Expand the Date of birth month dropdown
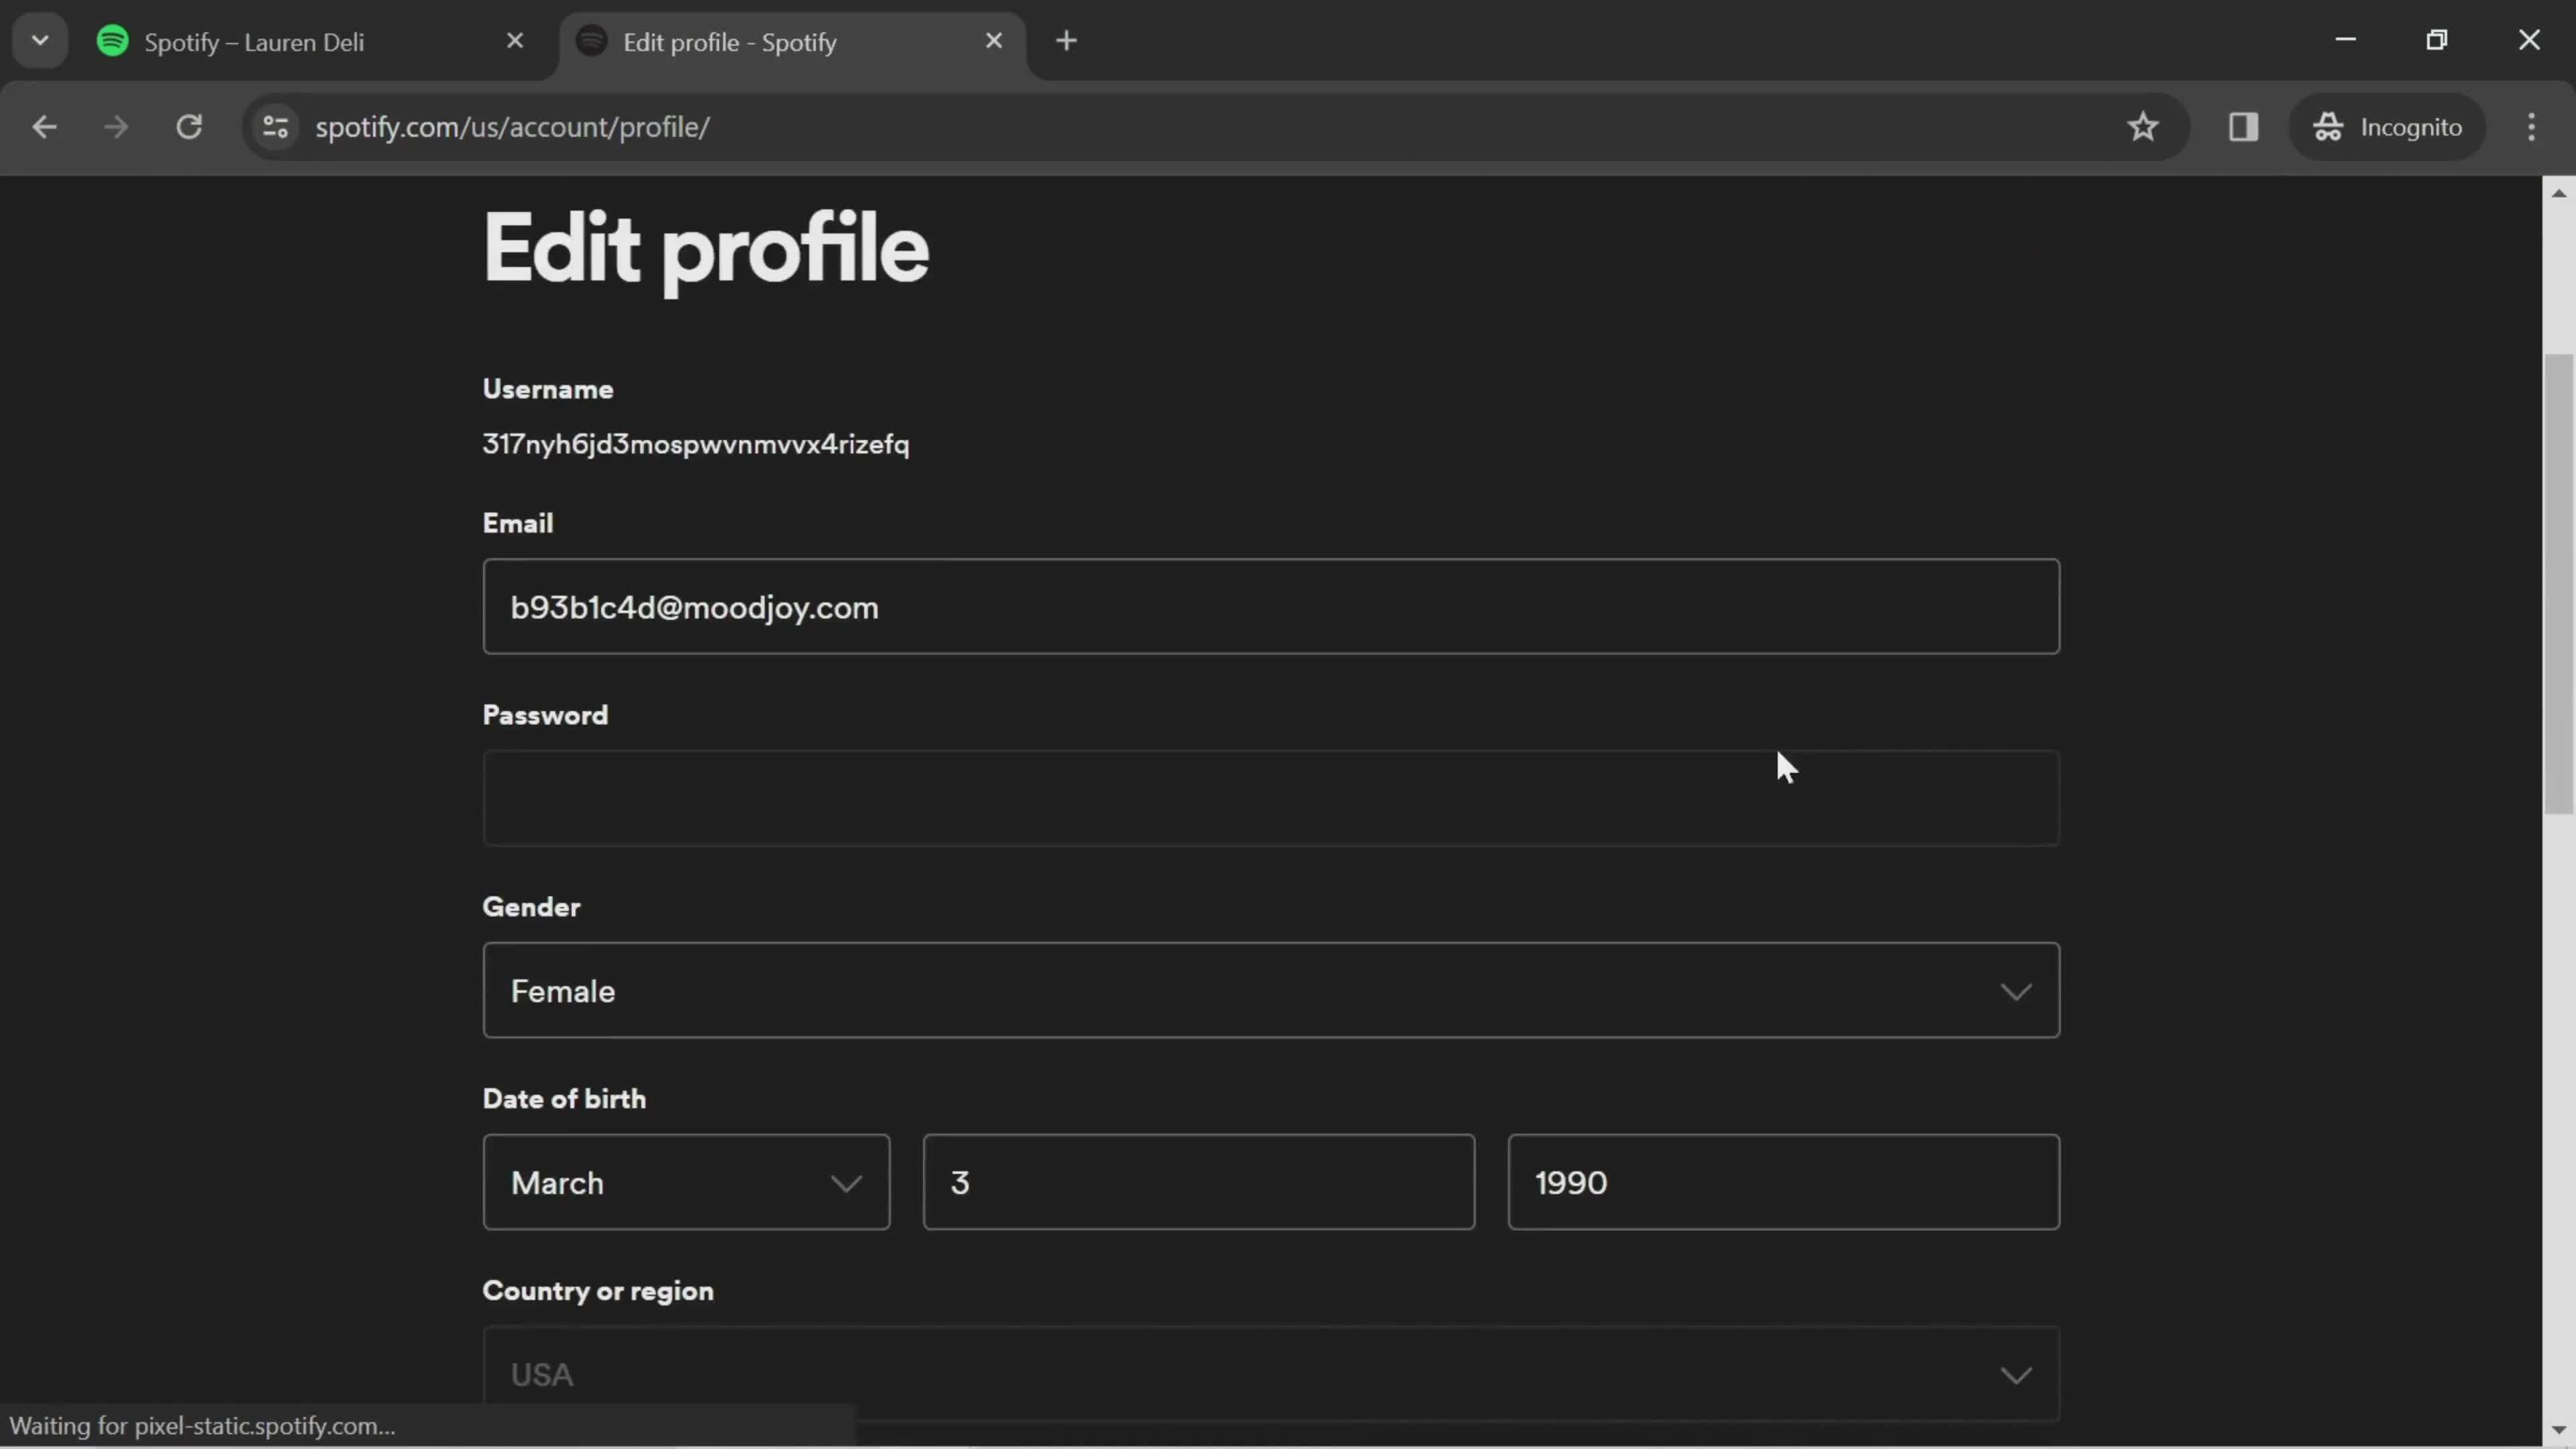Screen dimensions: 2576x1449 tap(686, 1182)
